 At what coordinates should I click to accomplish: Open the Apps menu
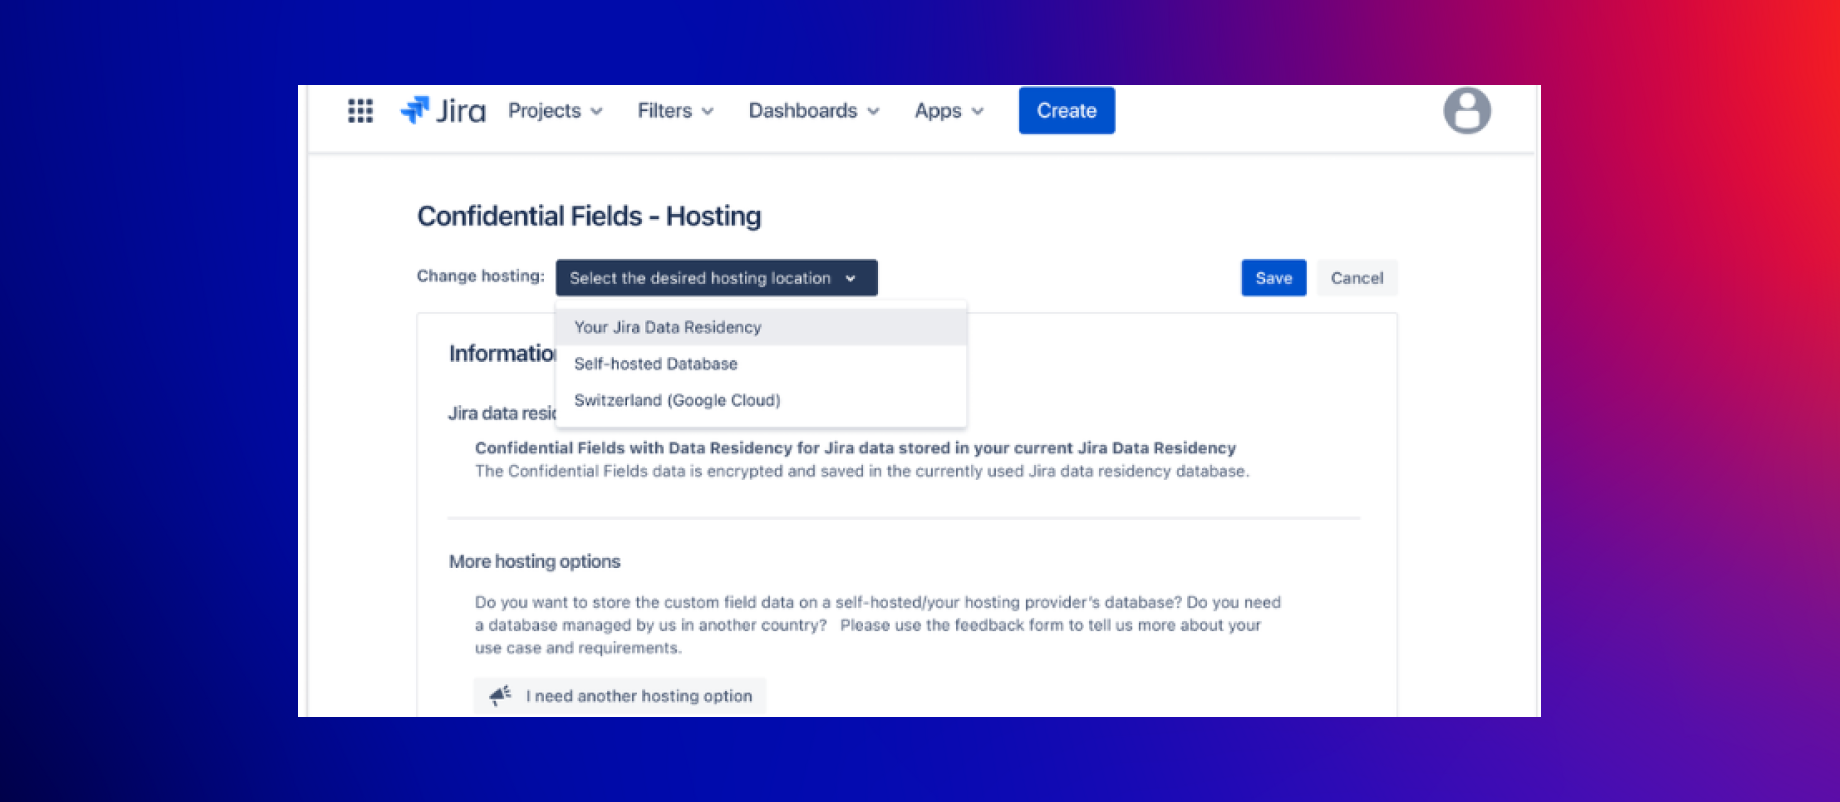pos(948,111)
